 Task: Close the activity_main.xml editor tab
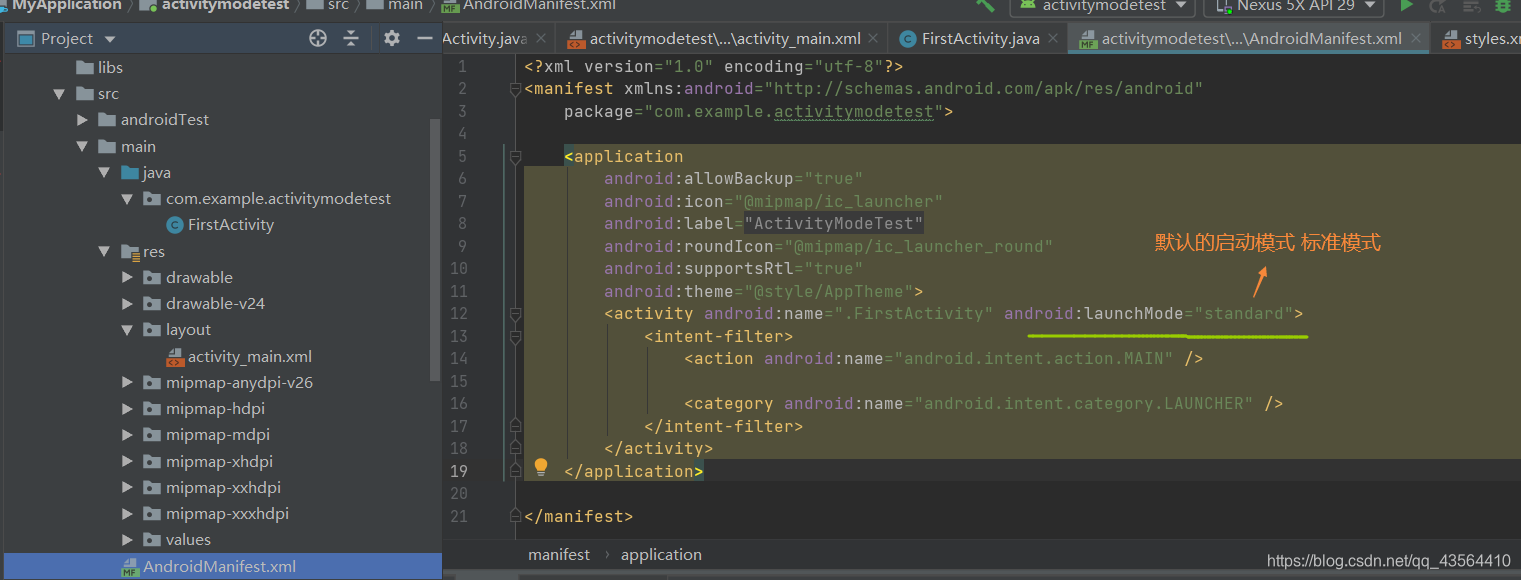point(873,38)
